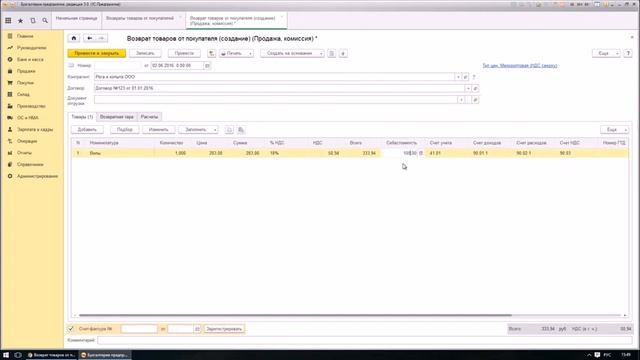
Task: Open the Документ отгрузки open-record icon
Action: [x=476, y=100]
